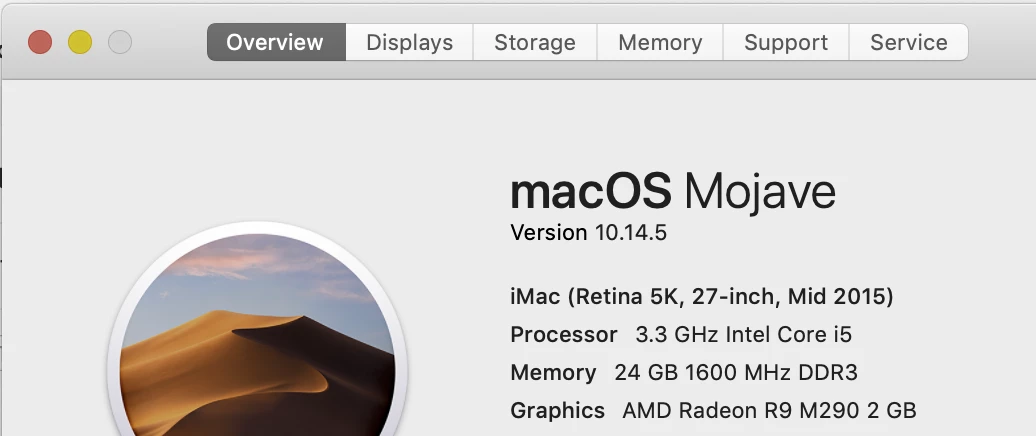Click the 24 GB 1600 MHz DDR3 value
Image resolution: width=1036 pixels, height=436 pixels.
coord(736,373)
